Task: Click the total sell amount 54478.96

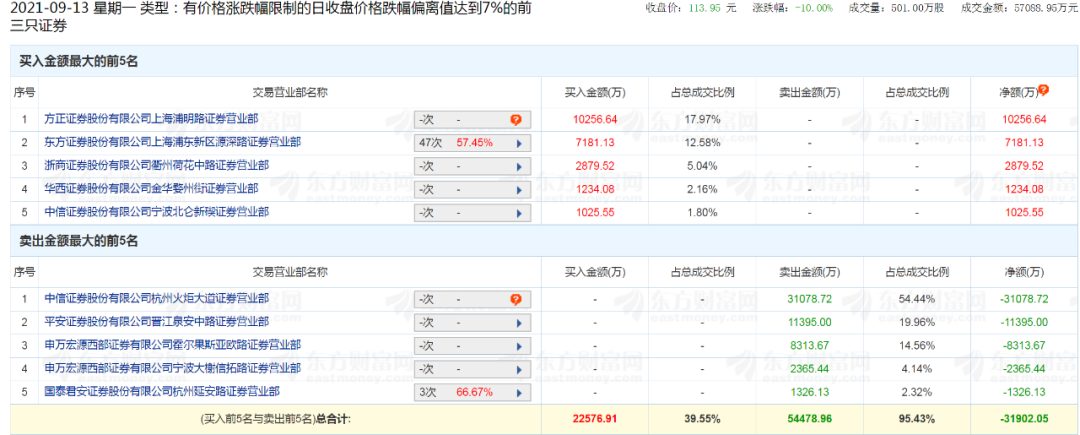Action: click(x=809, y=418)
